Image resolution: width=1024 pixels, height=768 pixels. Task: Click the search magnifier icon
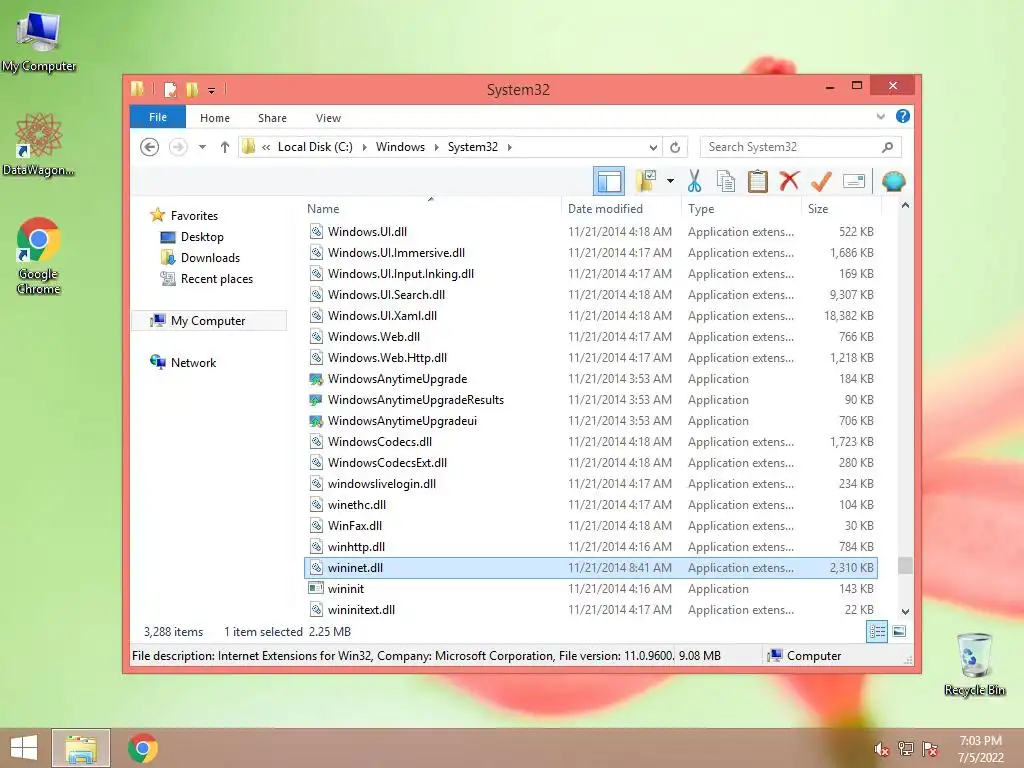tap(887, 147)
